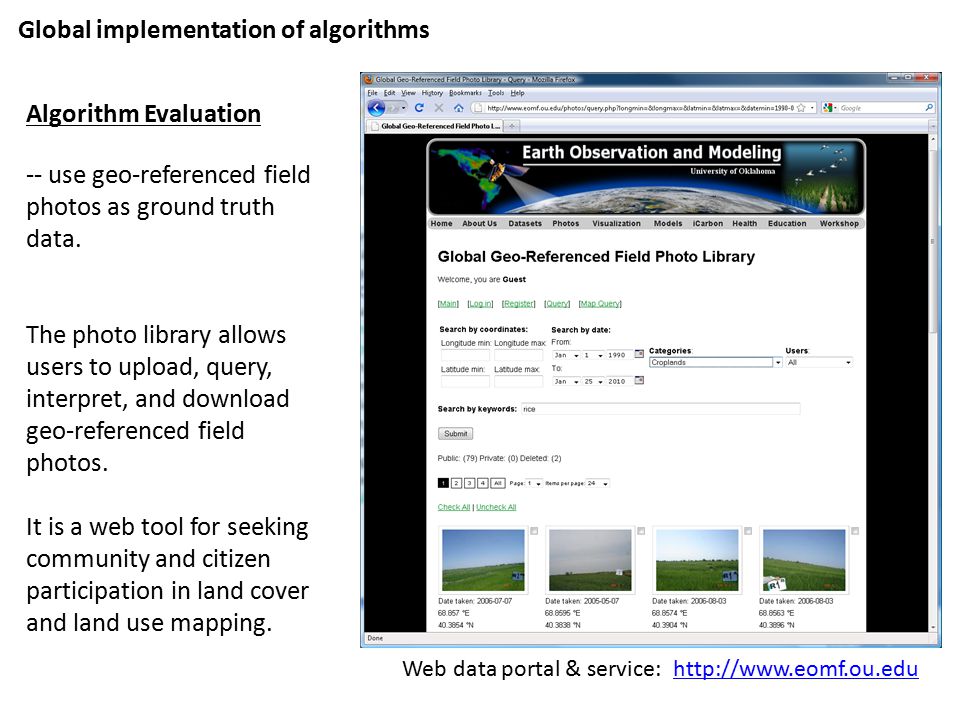Follow the [Map Query] link

pyautogui.click(x=600, y=304)
